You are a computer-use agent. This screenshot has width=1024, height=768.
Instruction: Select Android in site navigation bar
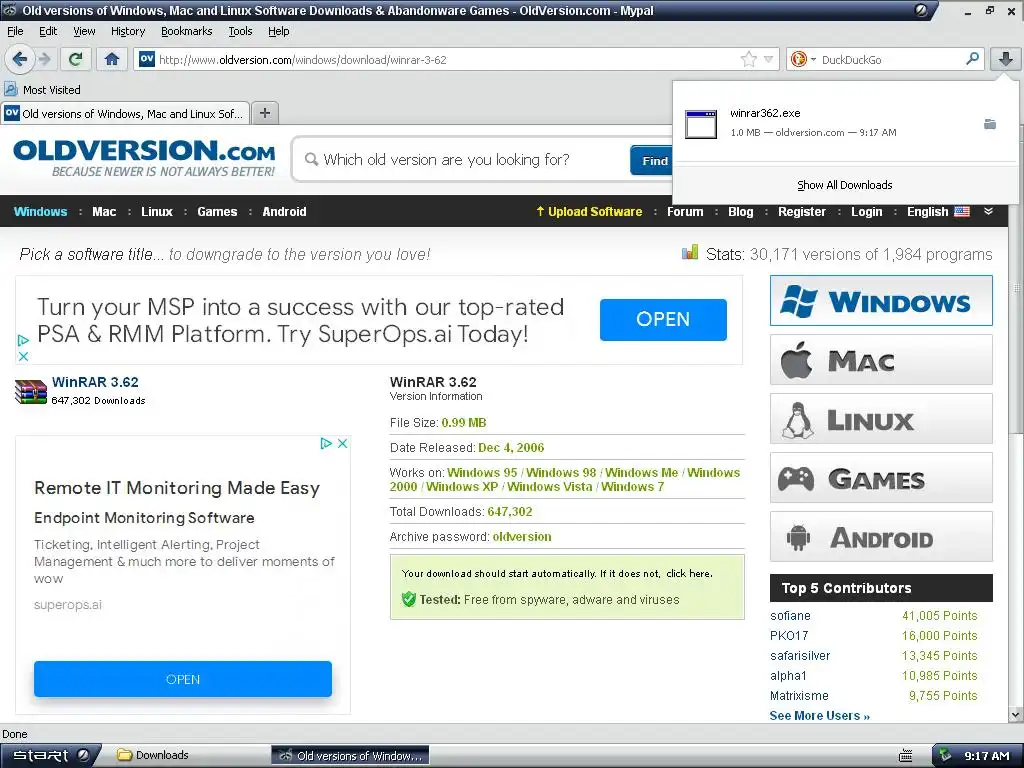click(284, 212)
